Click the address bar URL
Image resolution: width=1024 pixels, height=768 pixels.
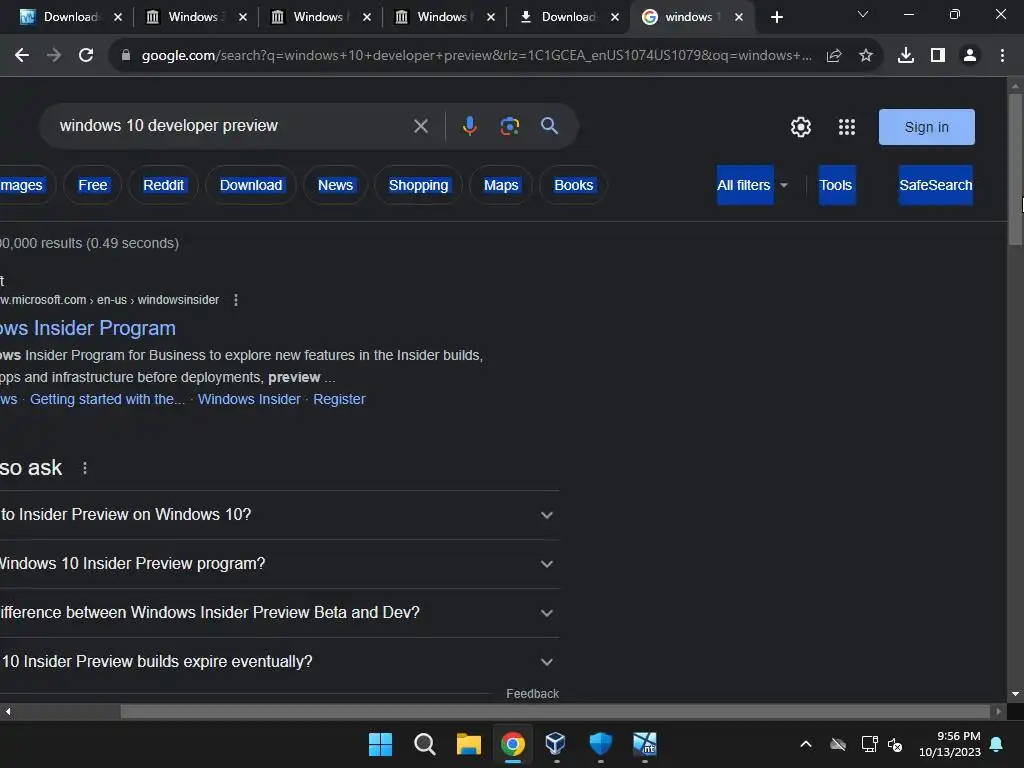[x=477, y=56]
